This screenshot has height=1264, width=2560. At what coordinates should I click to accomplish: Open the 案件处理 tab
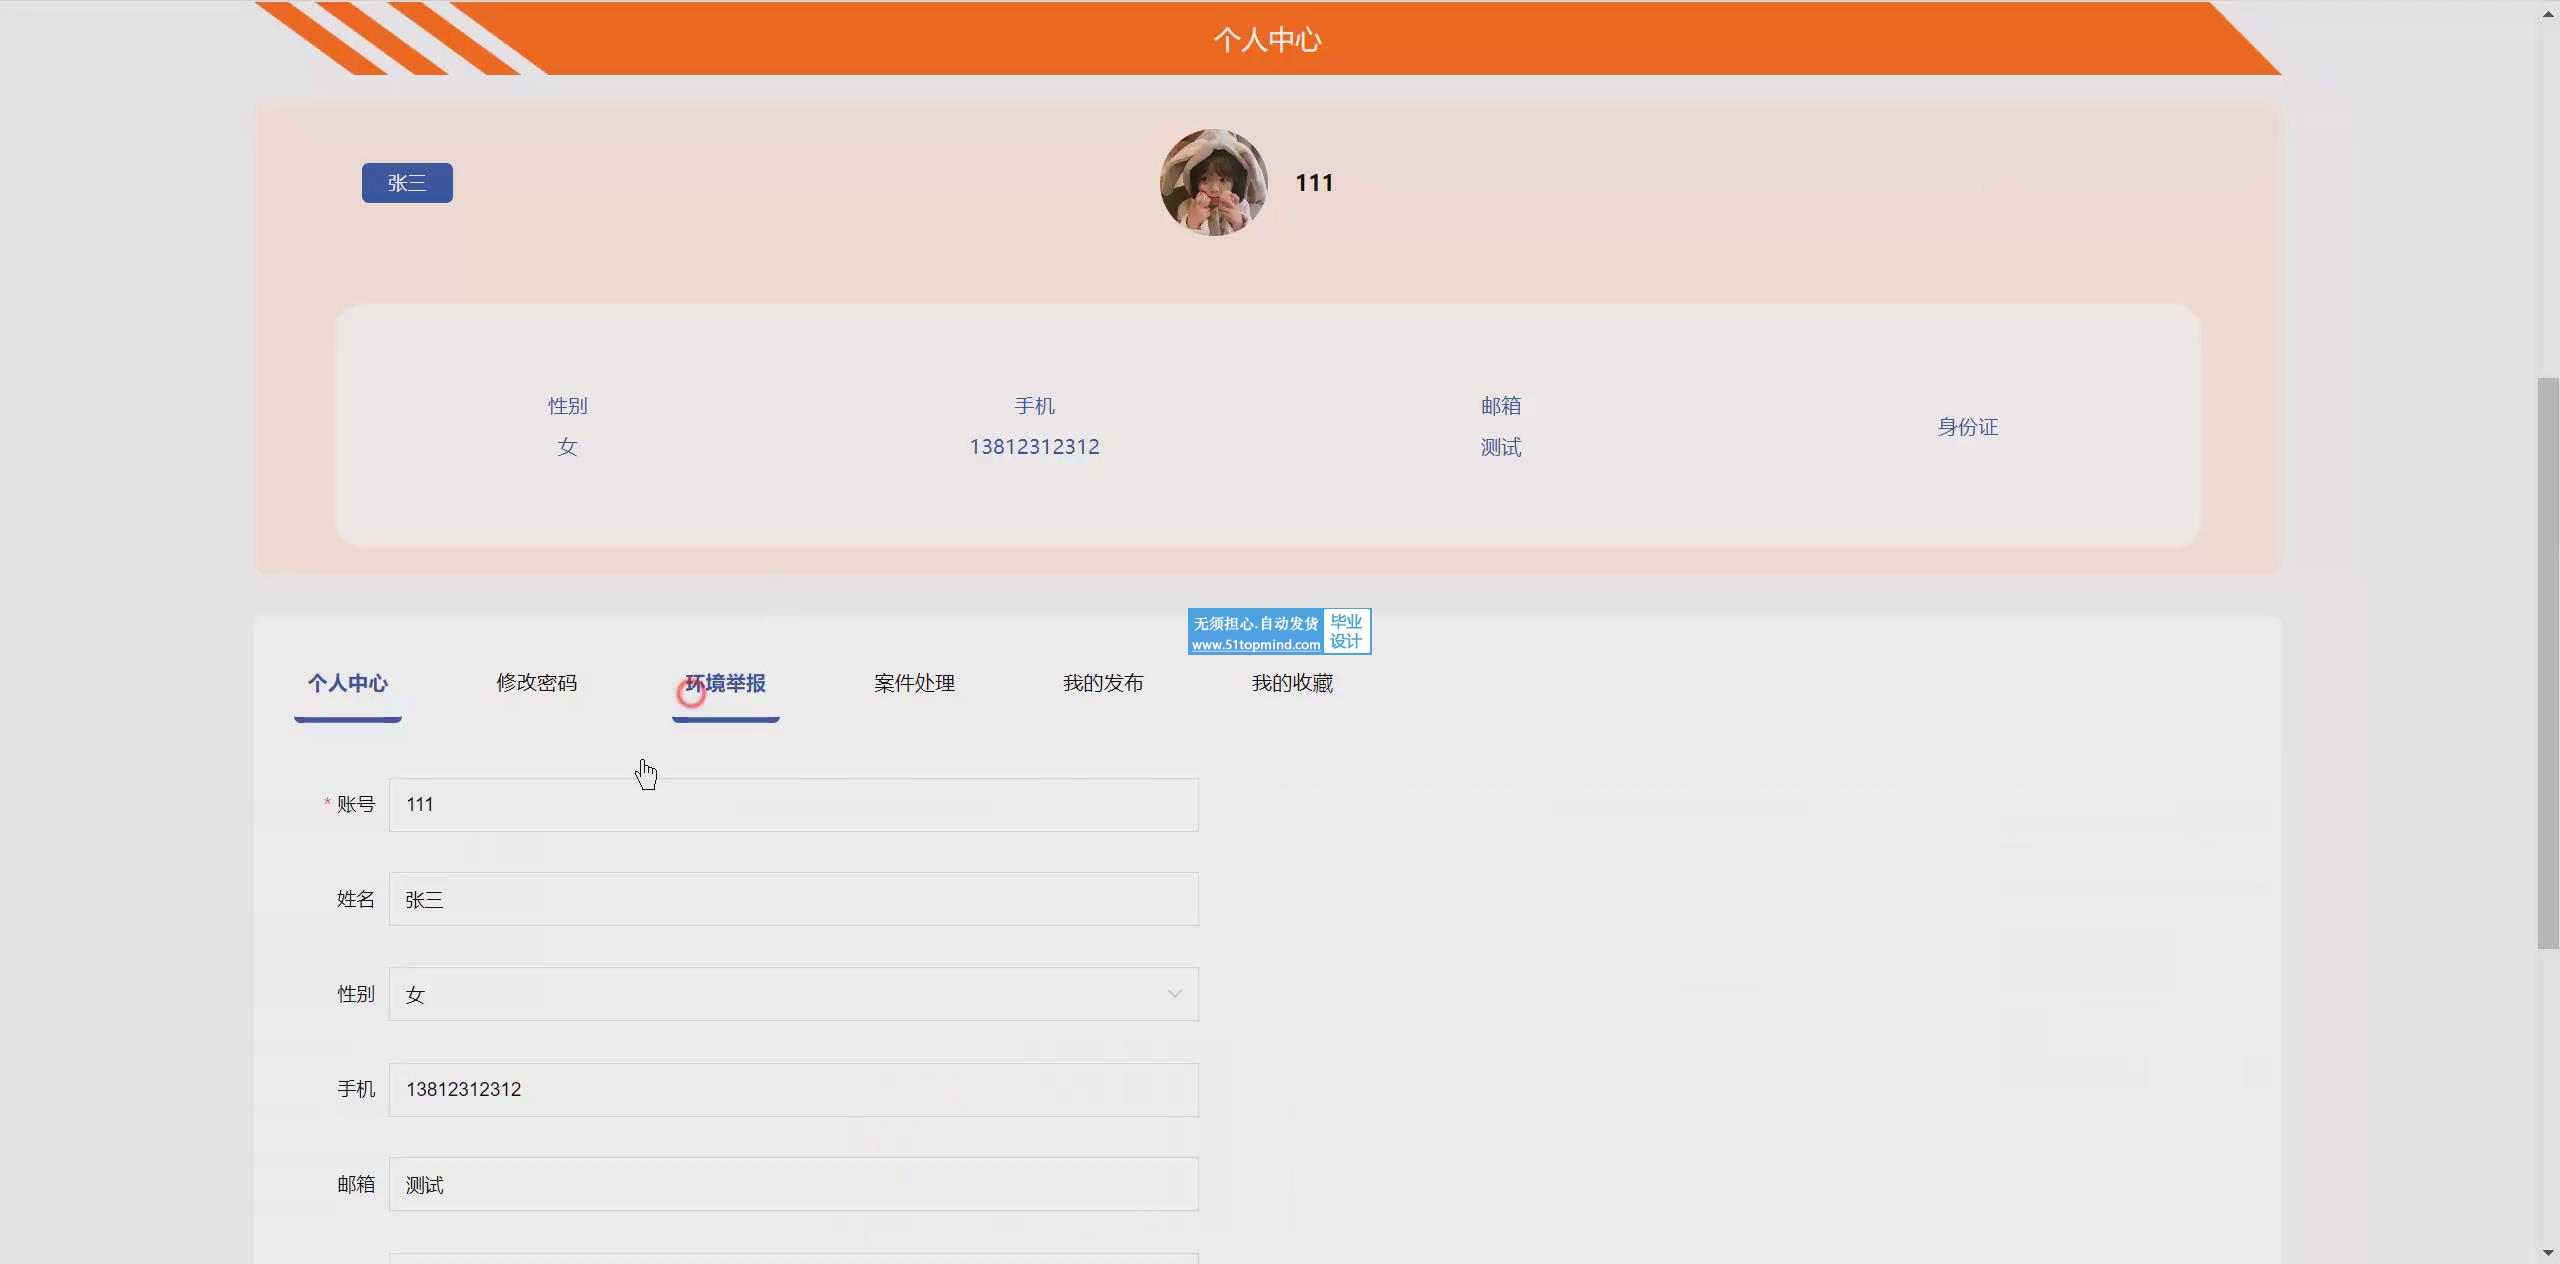(x=914, y=683)
